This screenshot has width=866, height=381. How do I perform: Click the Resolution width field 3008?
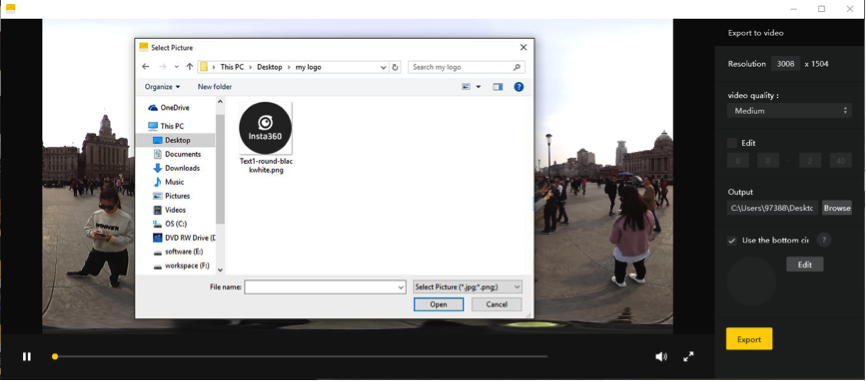785,64
